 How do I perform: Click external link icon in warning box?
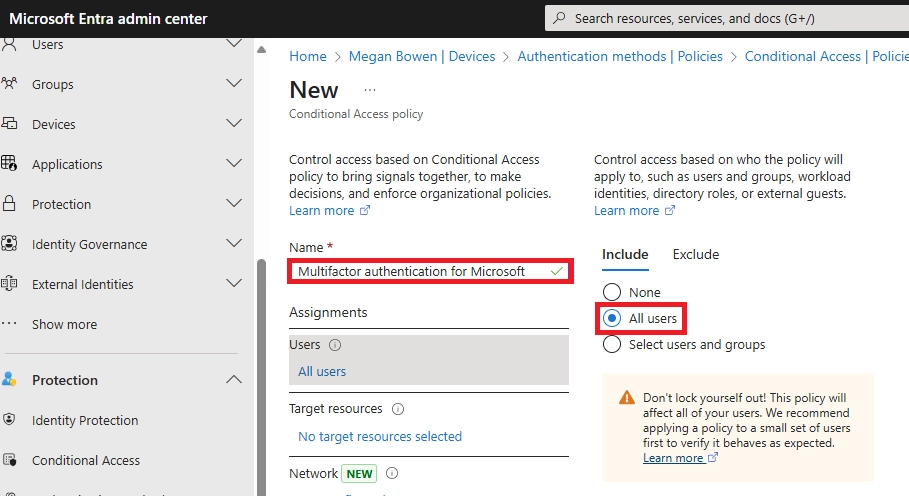[712, 457]
